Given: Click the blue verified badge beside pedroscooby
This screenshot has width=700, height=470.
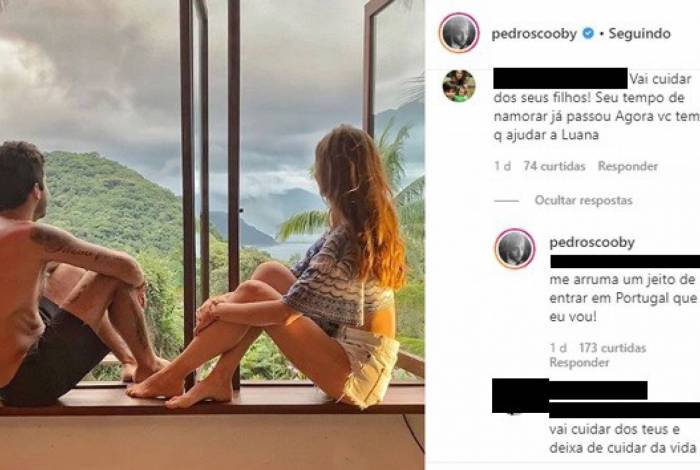Looking at the screenshot, I should pos(586,34).
